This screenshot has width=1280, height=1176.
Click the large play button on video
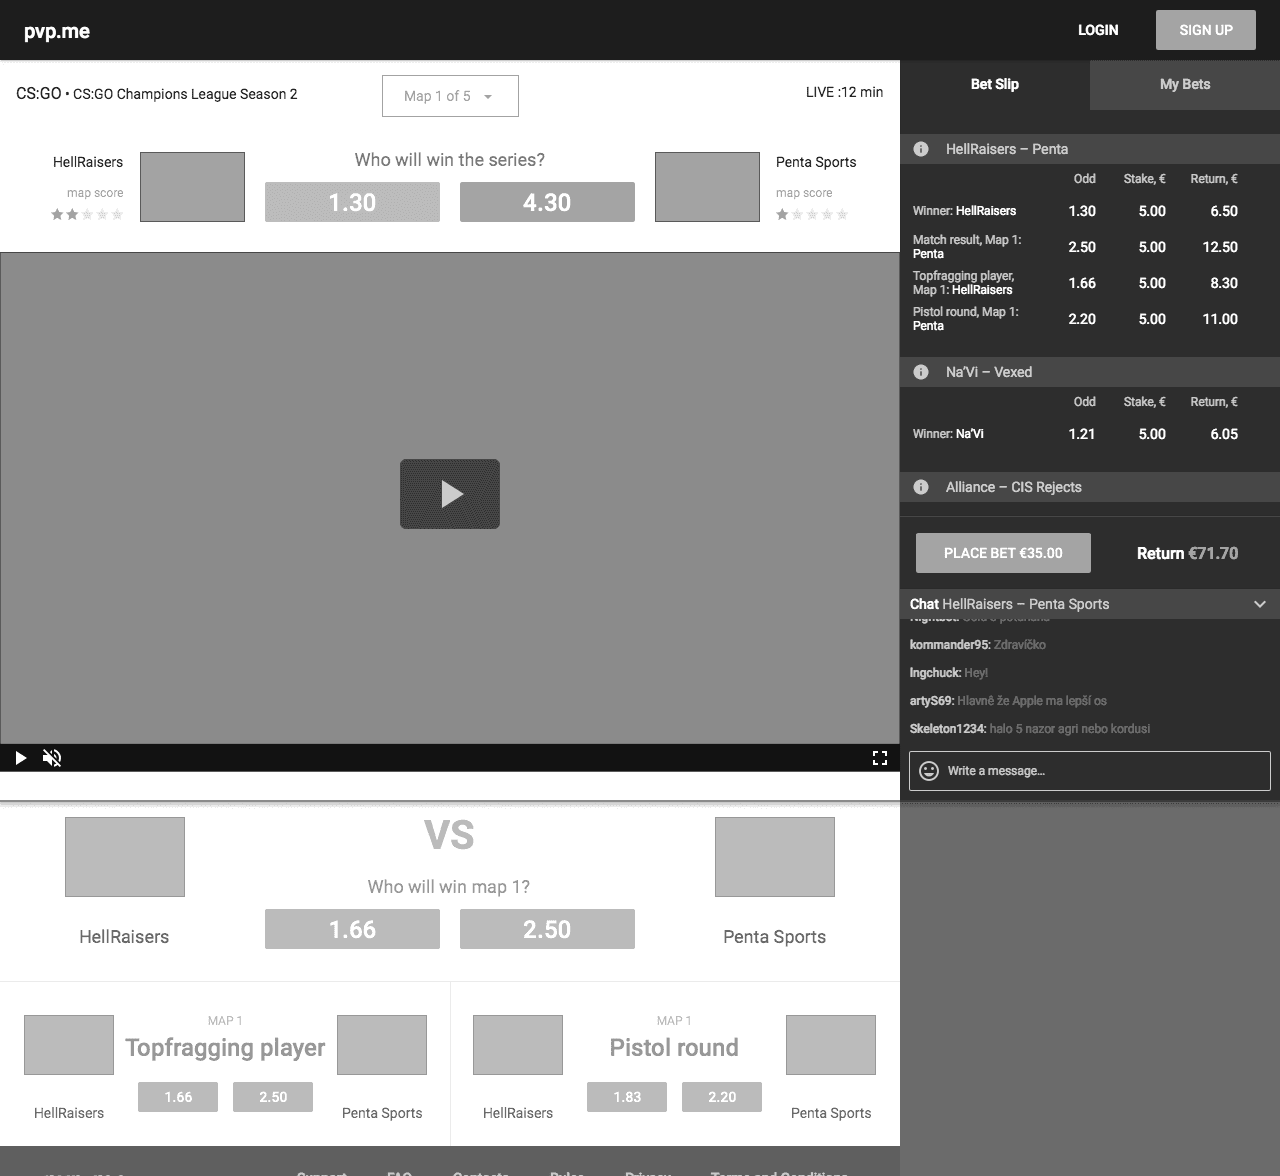pyautogui.click(x=450, y=494)
